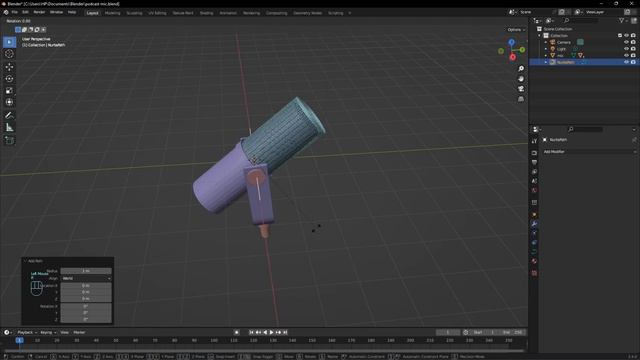Switch orthographic/perspective grid icon
This screenshot has height=360, width=640.
[521, 99]
